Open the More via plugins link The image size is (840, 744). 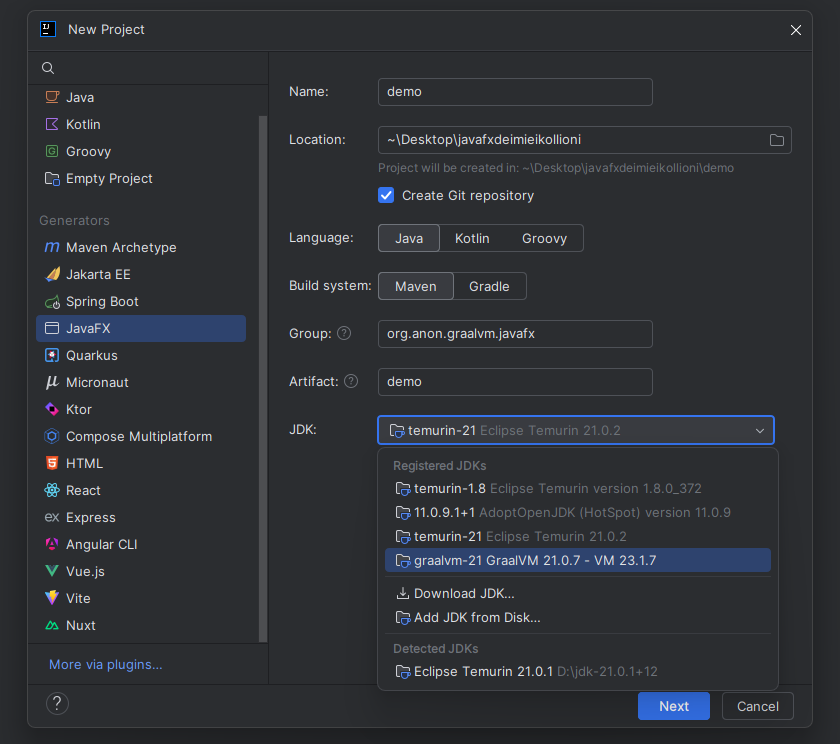coord(106,664)
